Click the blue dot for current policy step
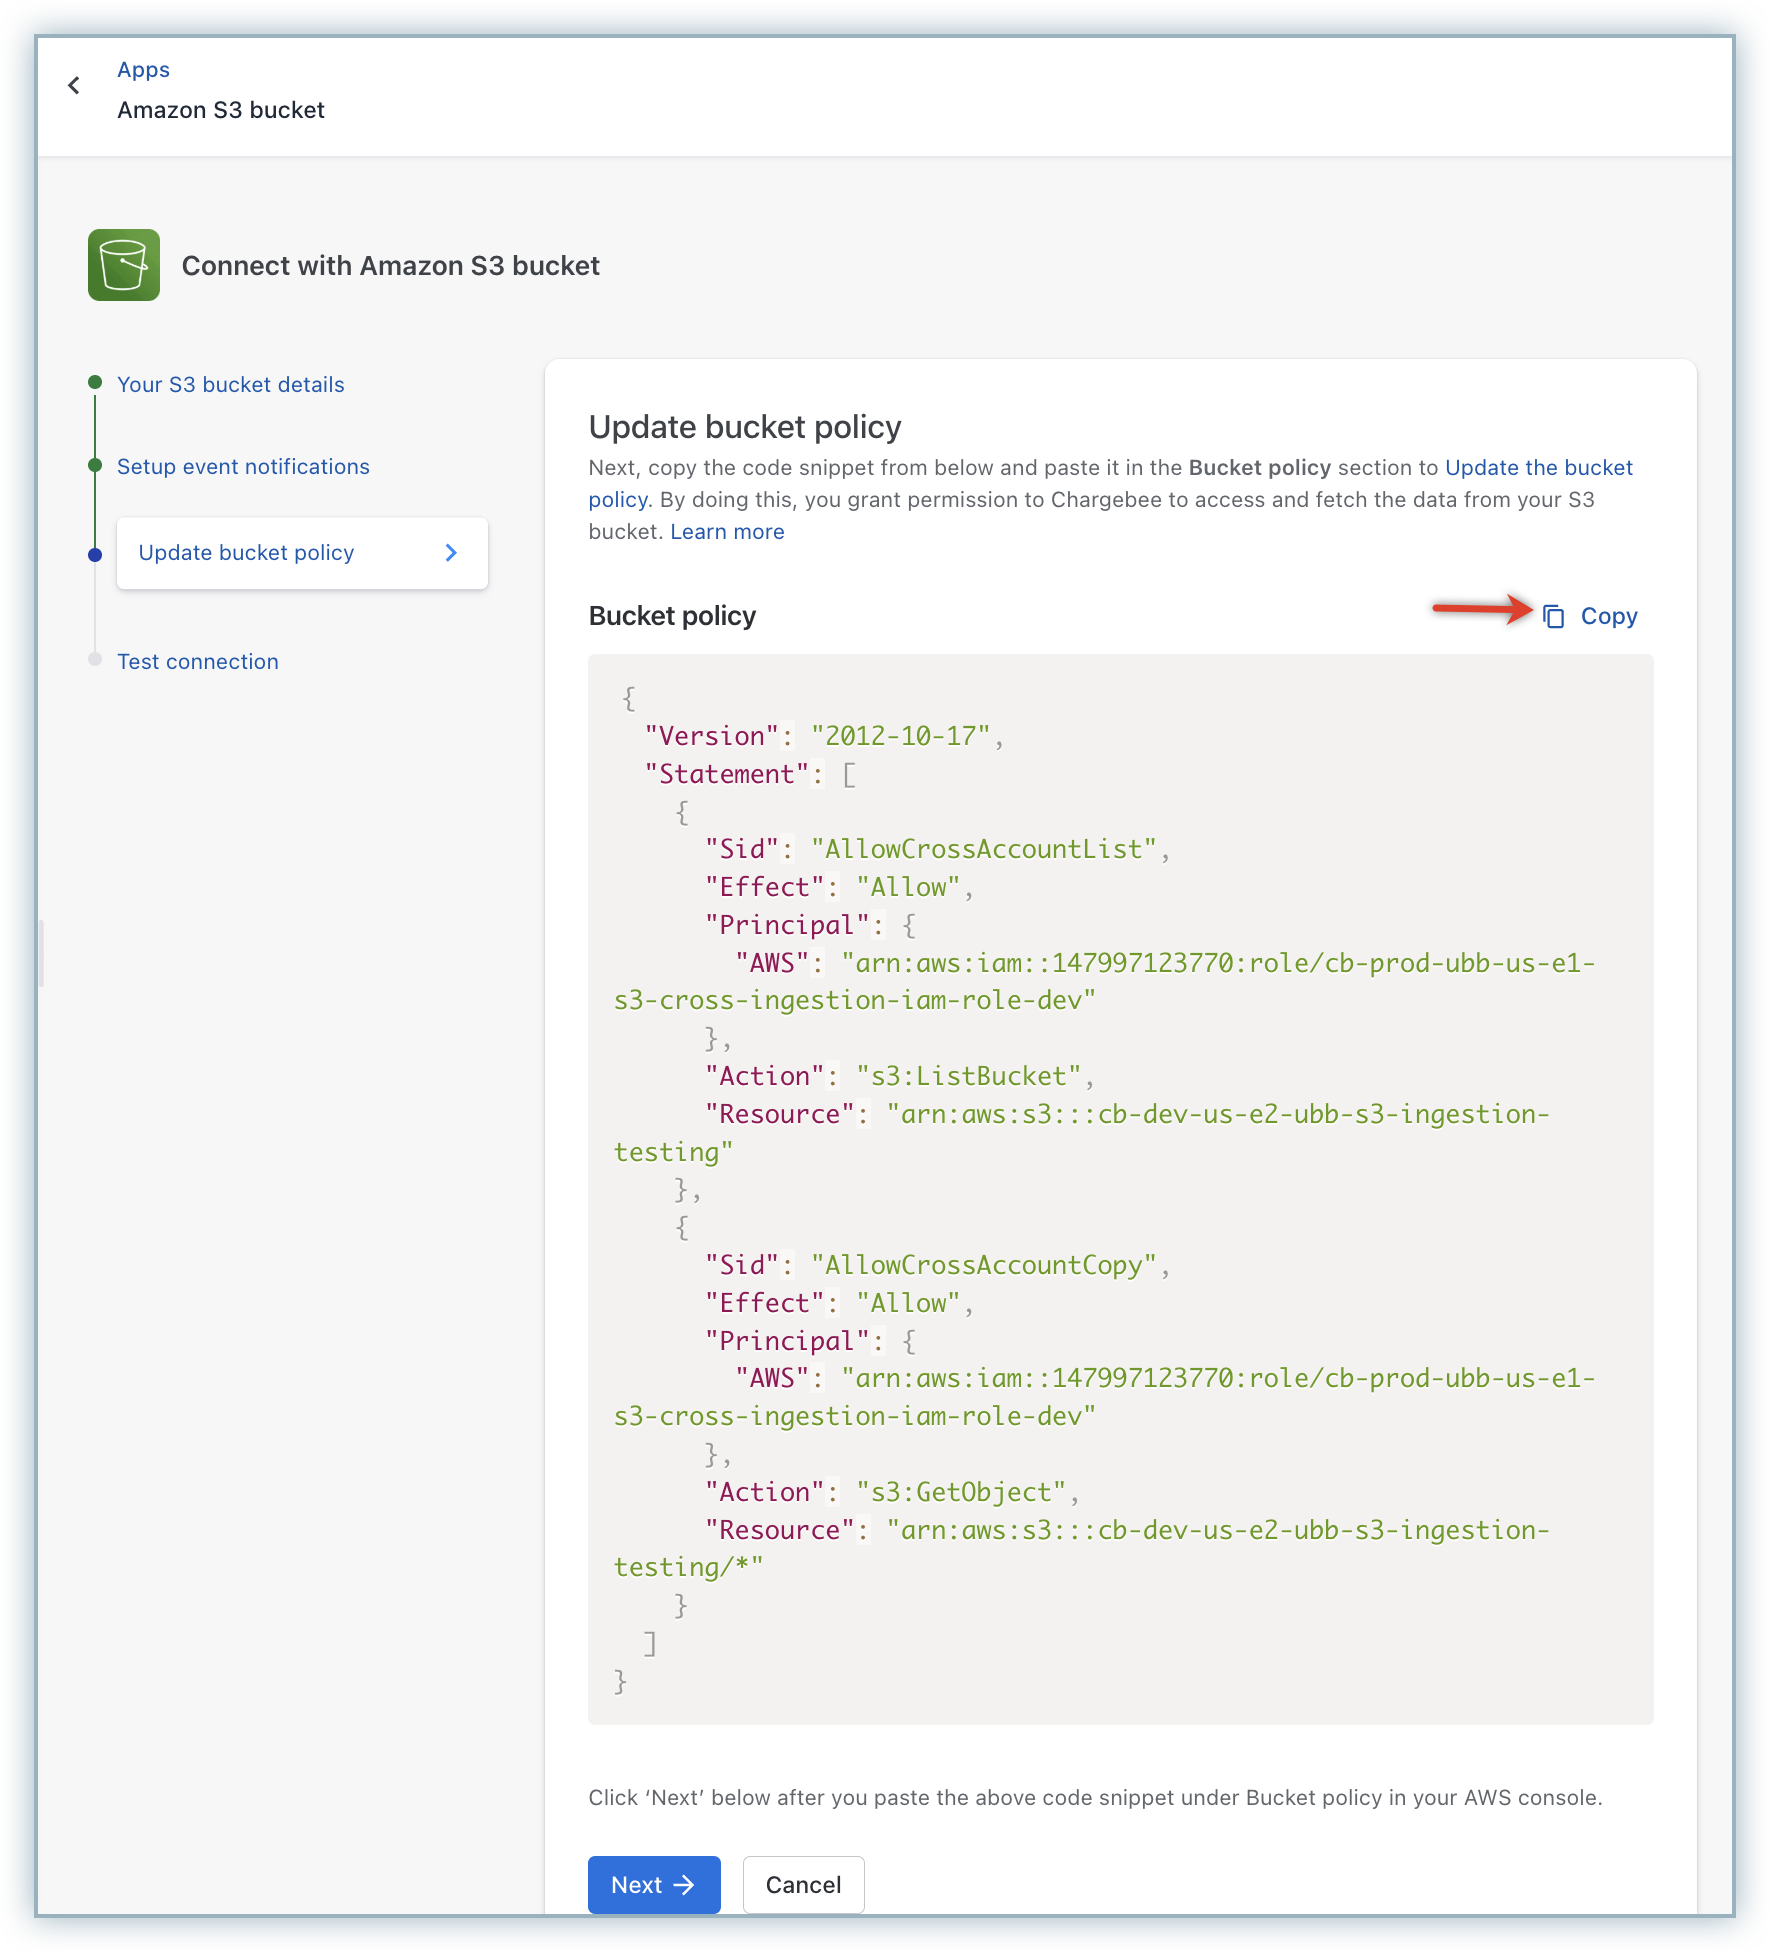Viewport: 1770px width, 1952px height. [x=95, y=555]
